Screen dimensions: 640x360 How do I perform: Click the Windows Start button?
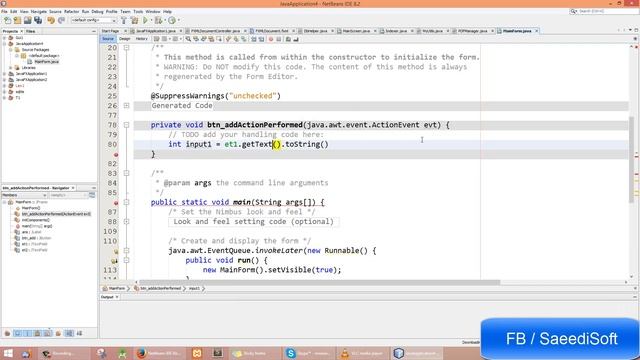pyautogui.click(x=8, y=353)
